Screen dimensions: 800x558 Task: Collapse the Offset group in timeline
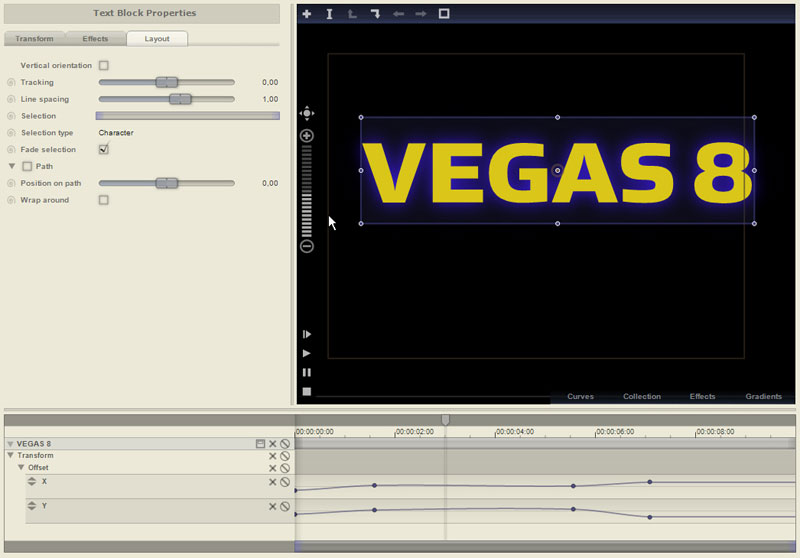(x=21, y=468)
